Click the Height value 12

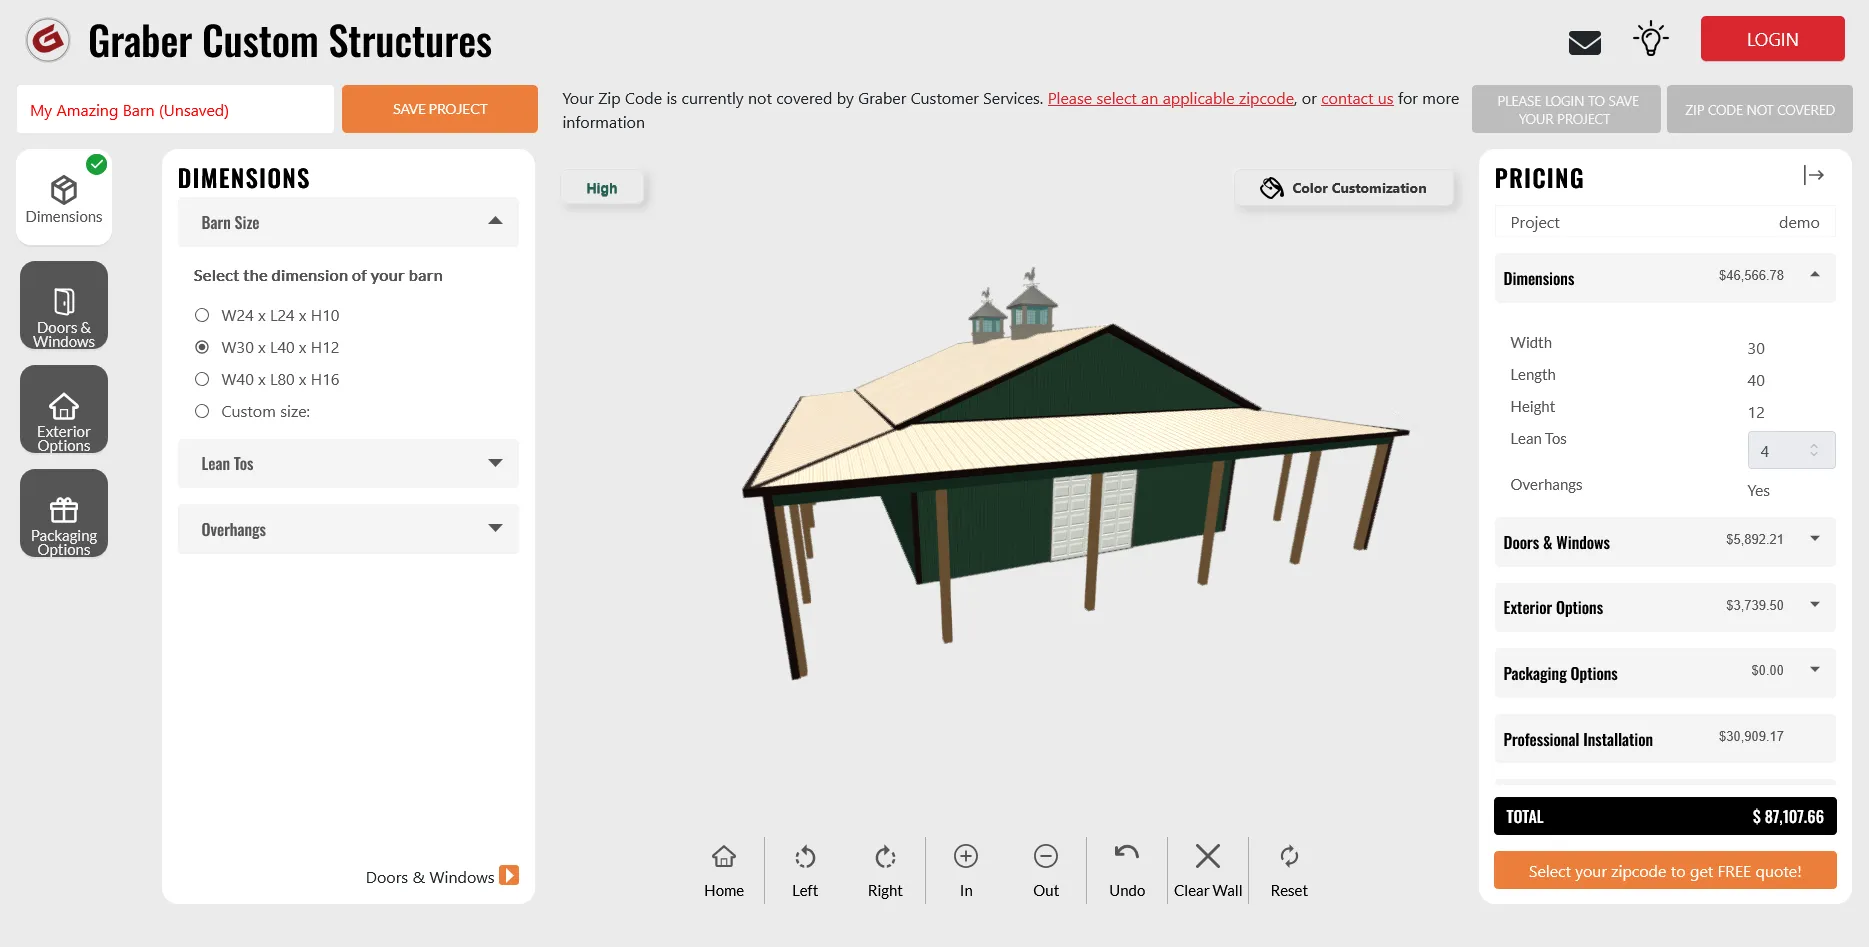coord(1756,412)
